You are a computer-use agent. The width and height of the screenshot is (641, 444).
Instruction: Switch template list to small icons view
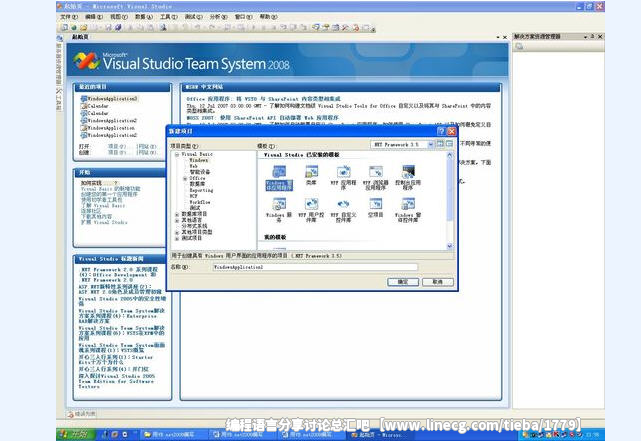[449, 144]
